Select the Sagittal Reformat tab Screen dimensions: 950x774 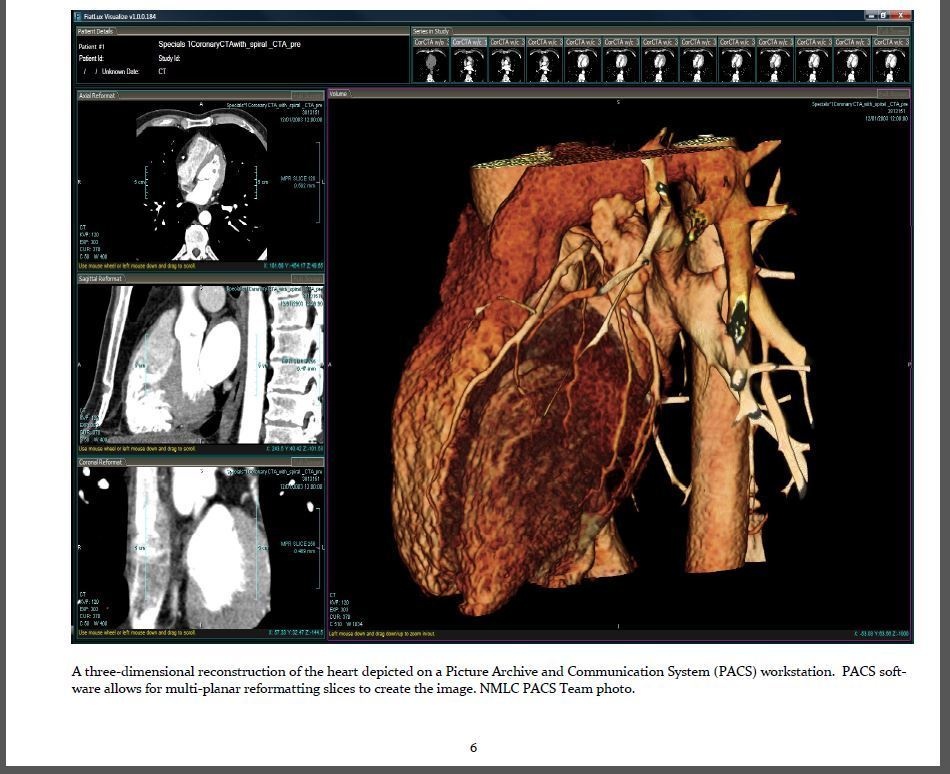pos(101,279)
